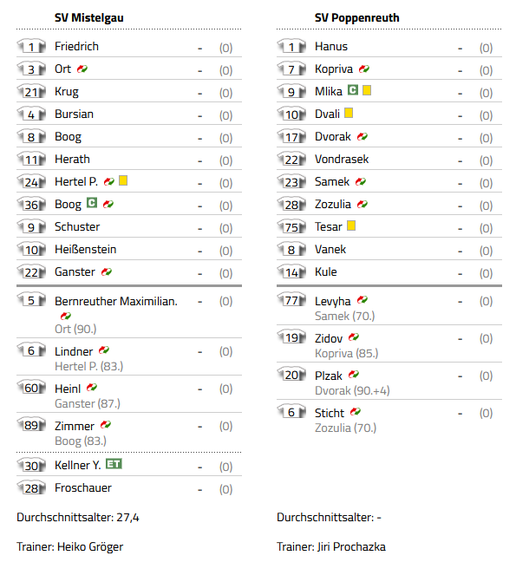Click jersey number 75 icon for Tesar
This screenshot has width=516, height=562.
coord(292,227)
